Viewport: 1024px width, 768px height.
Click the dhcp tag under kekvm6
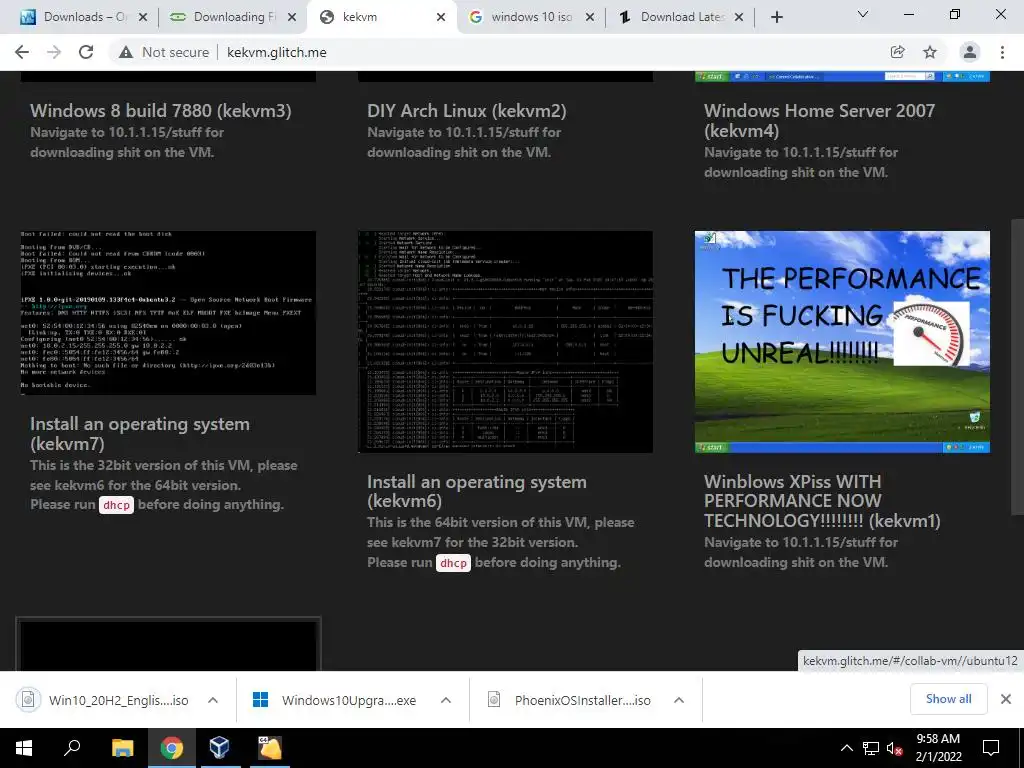click(453, 563)
